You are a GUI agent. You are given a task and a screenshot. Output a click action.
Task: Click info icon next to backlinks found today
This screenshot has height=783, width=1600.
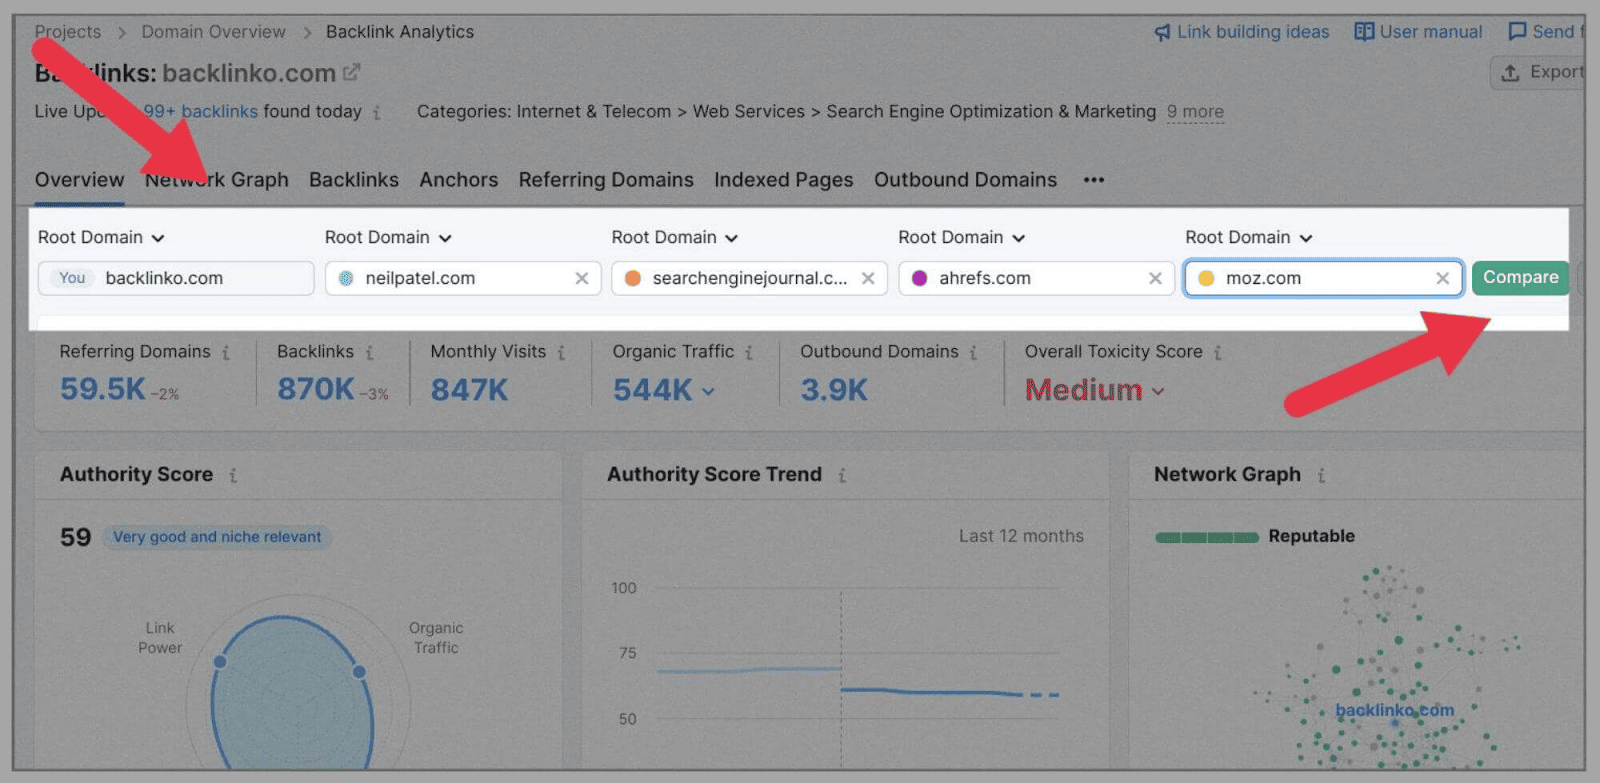(377, 113)
